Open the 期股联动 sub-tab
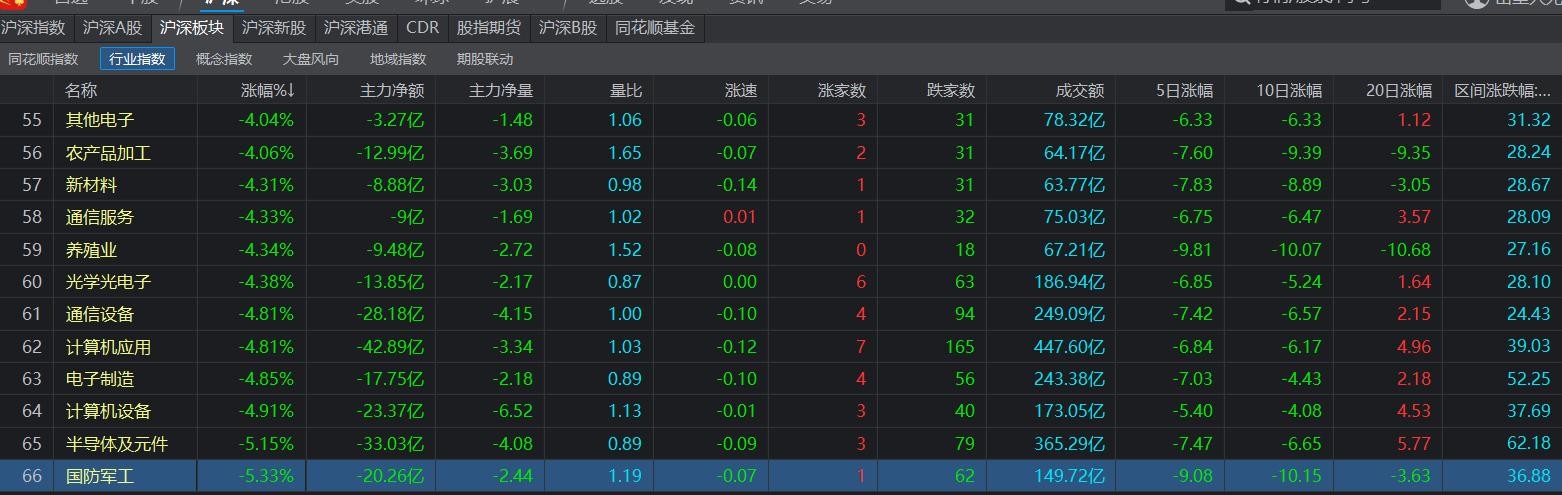The height and width of the screenshot is (495, 1562). pos(485,59)
